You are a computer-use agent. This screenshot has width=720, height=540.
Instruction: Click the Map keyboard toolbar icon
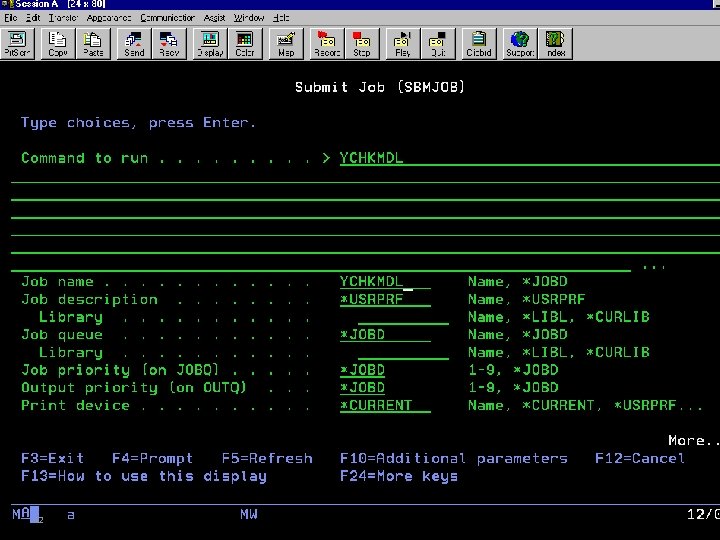pyautogui.click(x=286, y=44)
